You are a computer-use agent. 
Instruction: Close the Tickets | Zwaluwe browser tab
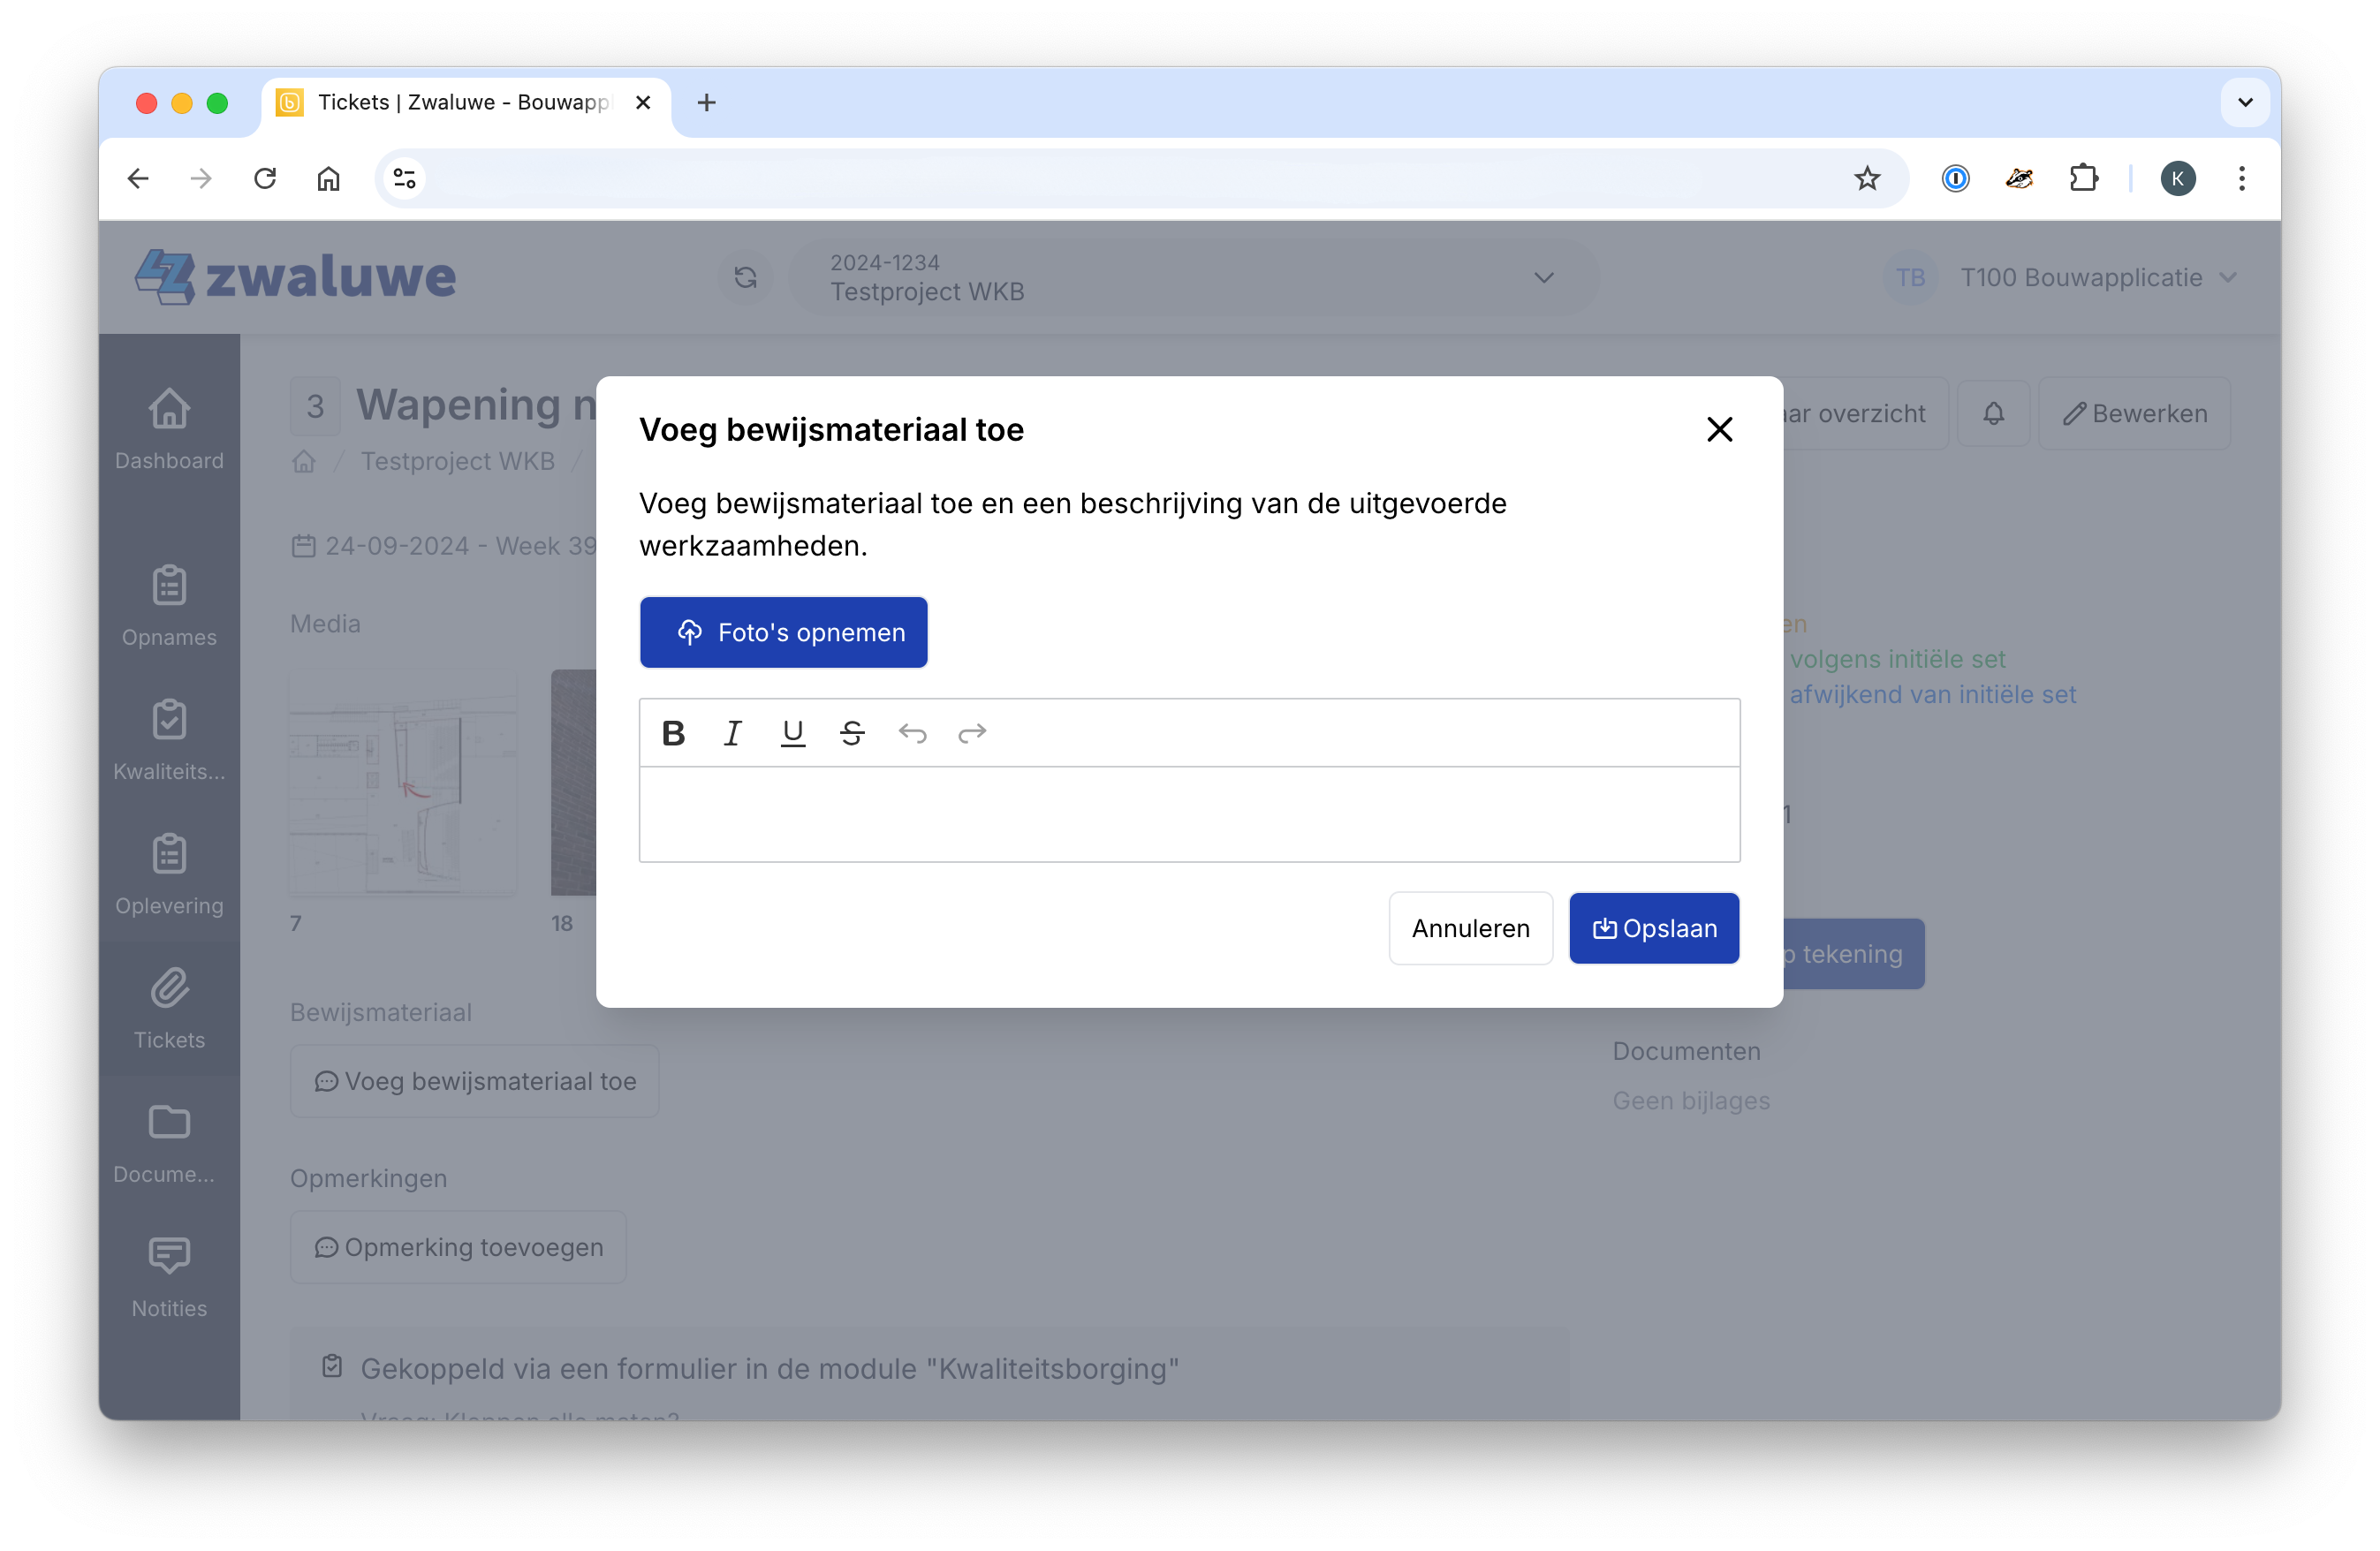pos(642,102)
